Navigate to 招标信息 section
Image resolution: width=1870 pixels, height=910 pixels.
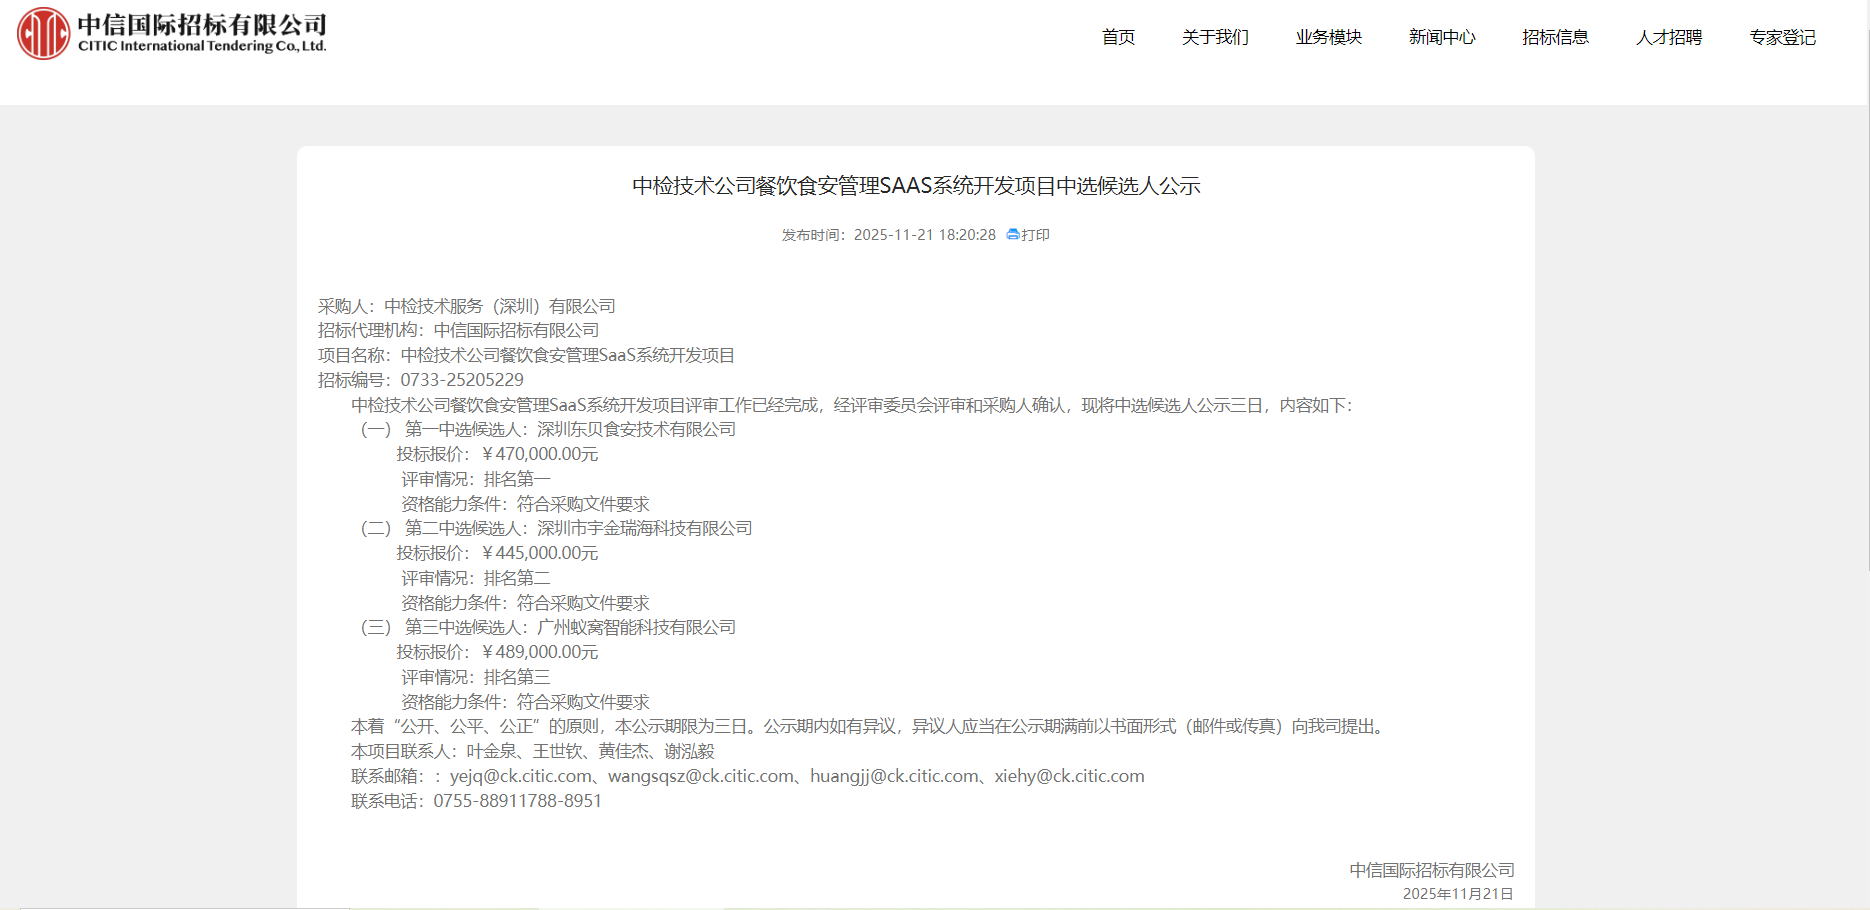click(1555, 38)
